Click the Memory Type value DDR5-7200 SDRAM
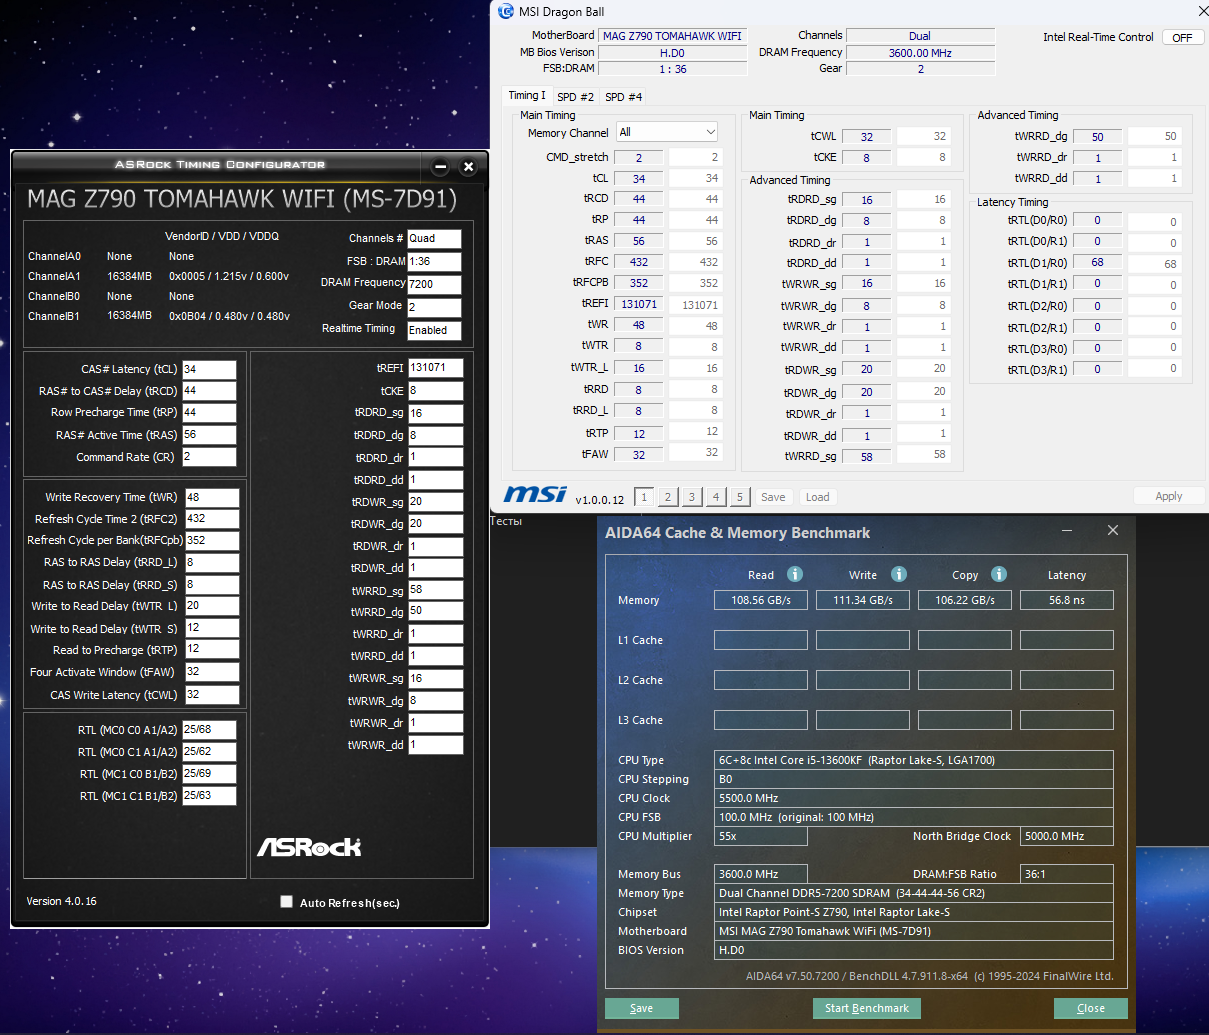Image resolution: width=1209 pixels, height=1035 pixels. point(914,893)
